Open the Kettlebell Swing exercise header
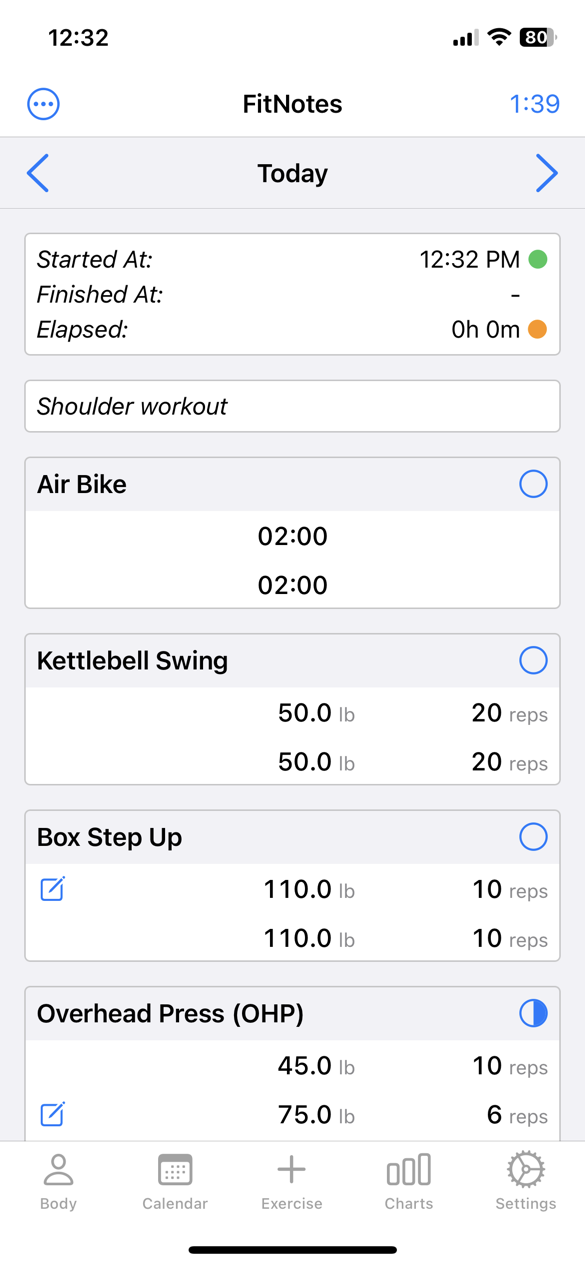585x1266 pixels. (x=292, y=661)
